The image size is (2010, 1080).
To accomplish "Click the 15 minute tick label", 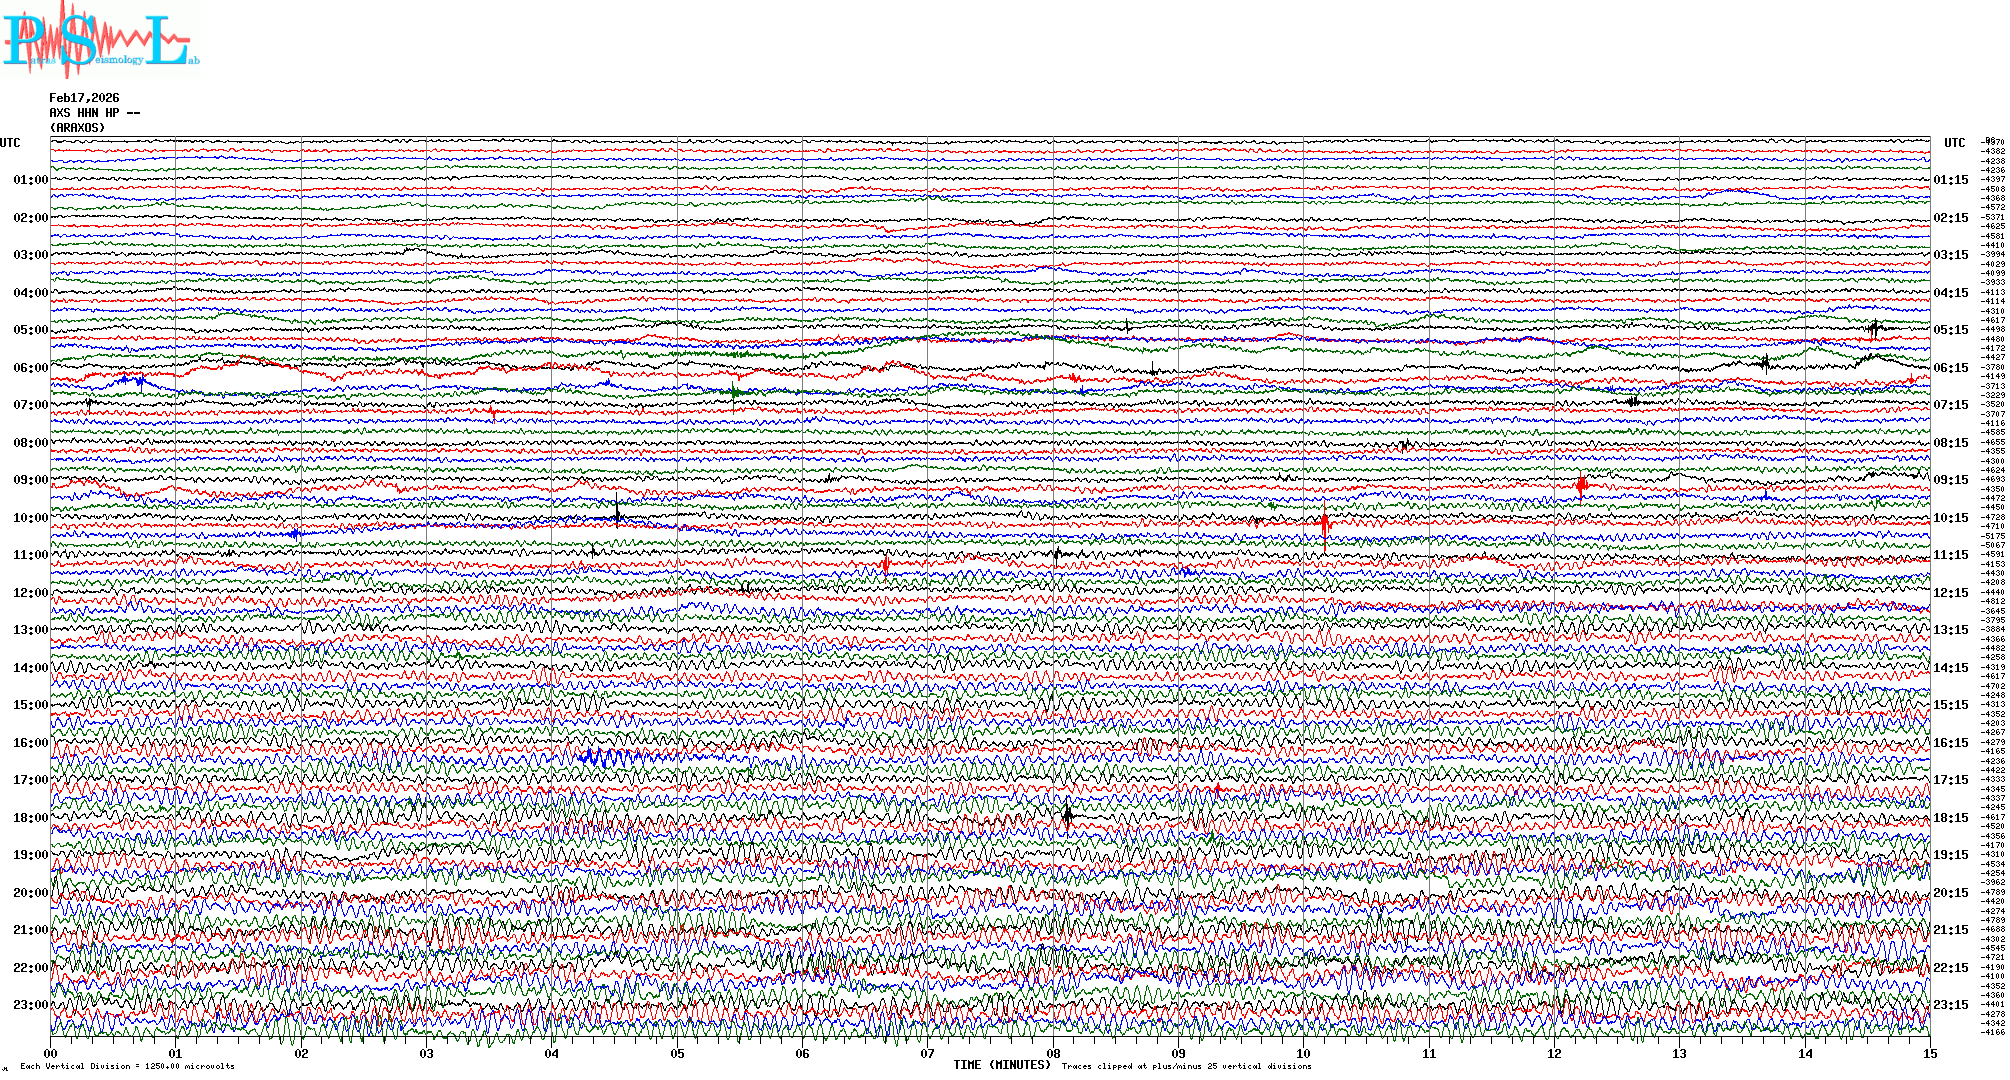I will click(x=1929, y=1054).
